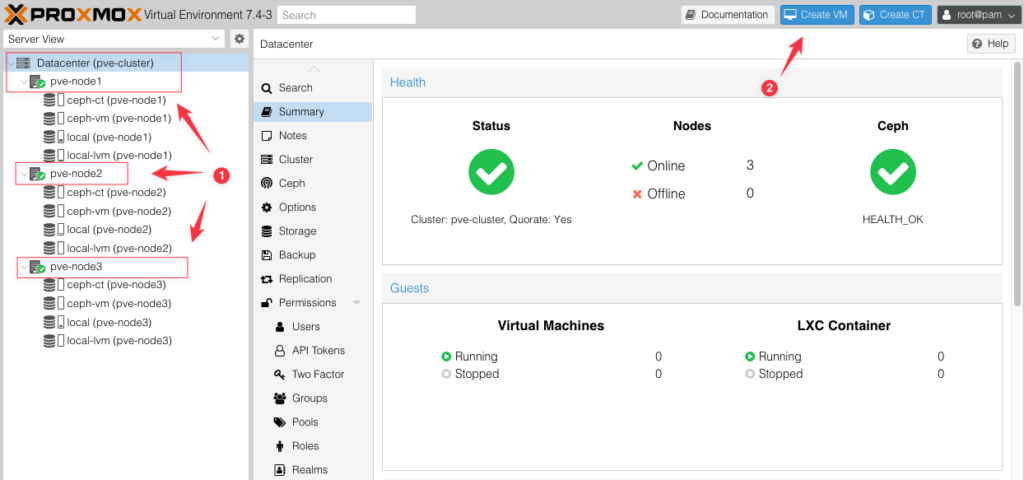Click the Datacenter server rack icon
Viewport: 1024px width, 480px height.
pyautogui.click(x=24, y=63)
